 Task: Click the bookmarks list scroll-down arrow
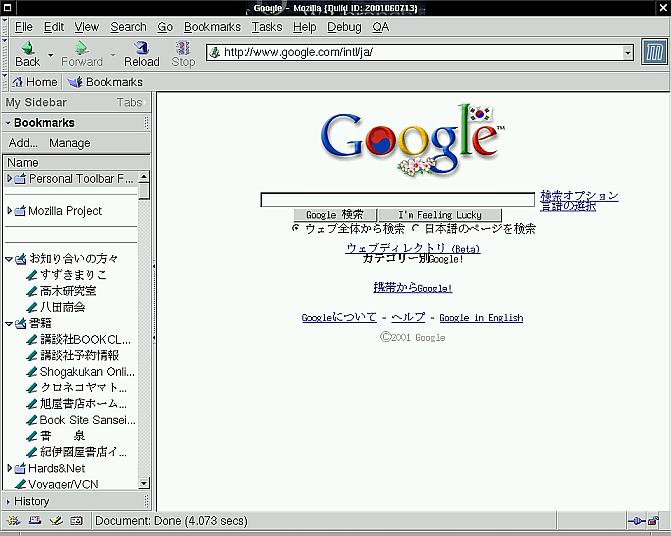point(144,483)
